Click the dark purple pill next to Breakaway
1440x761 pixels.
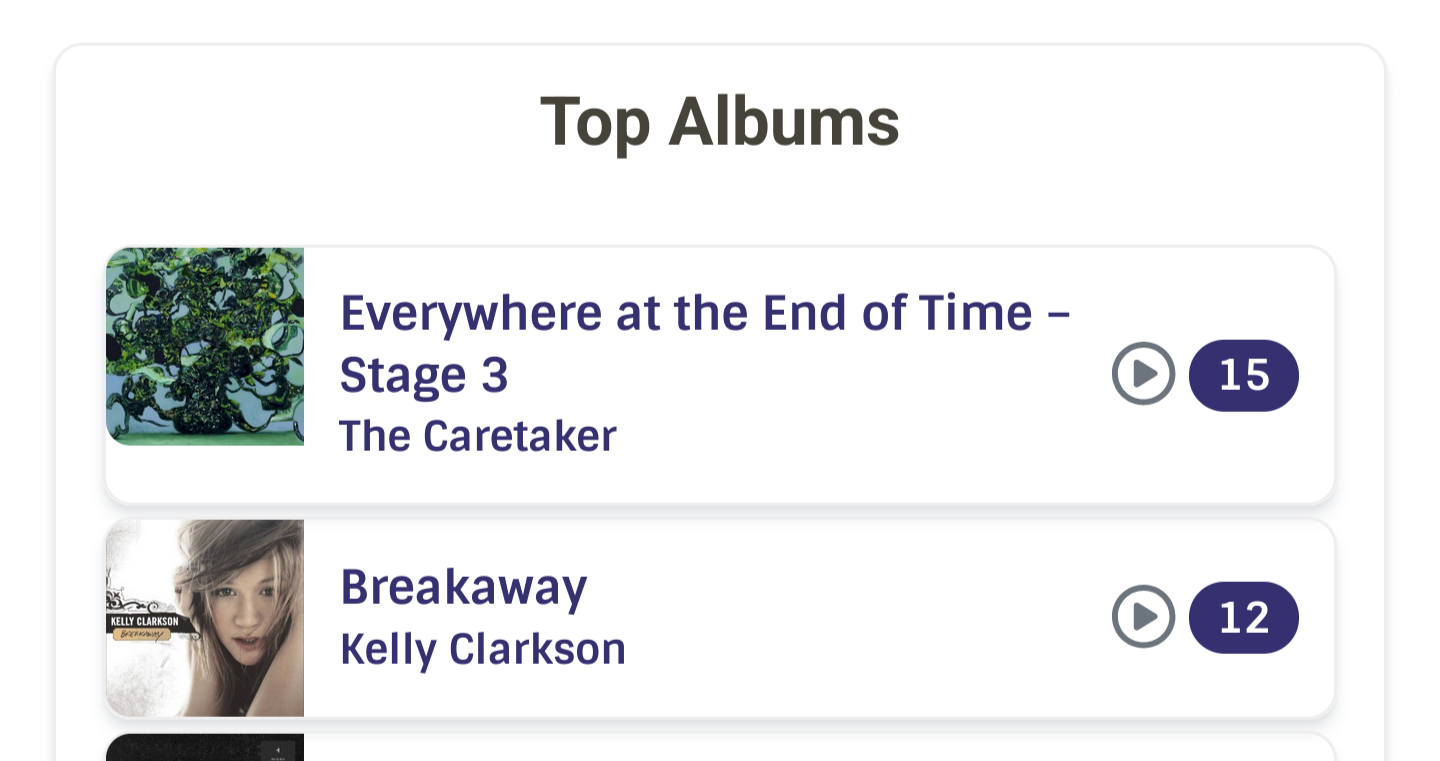coord(1243,617)
